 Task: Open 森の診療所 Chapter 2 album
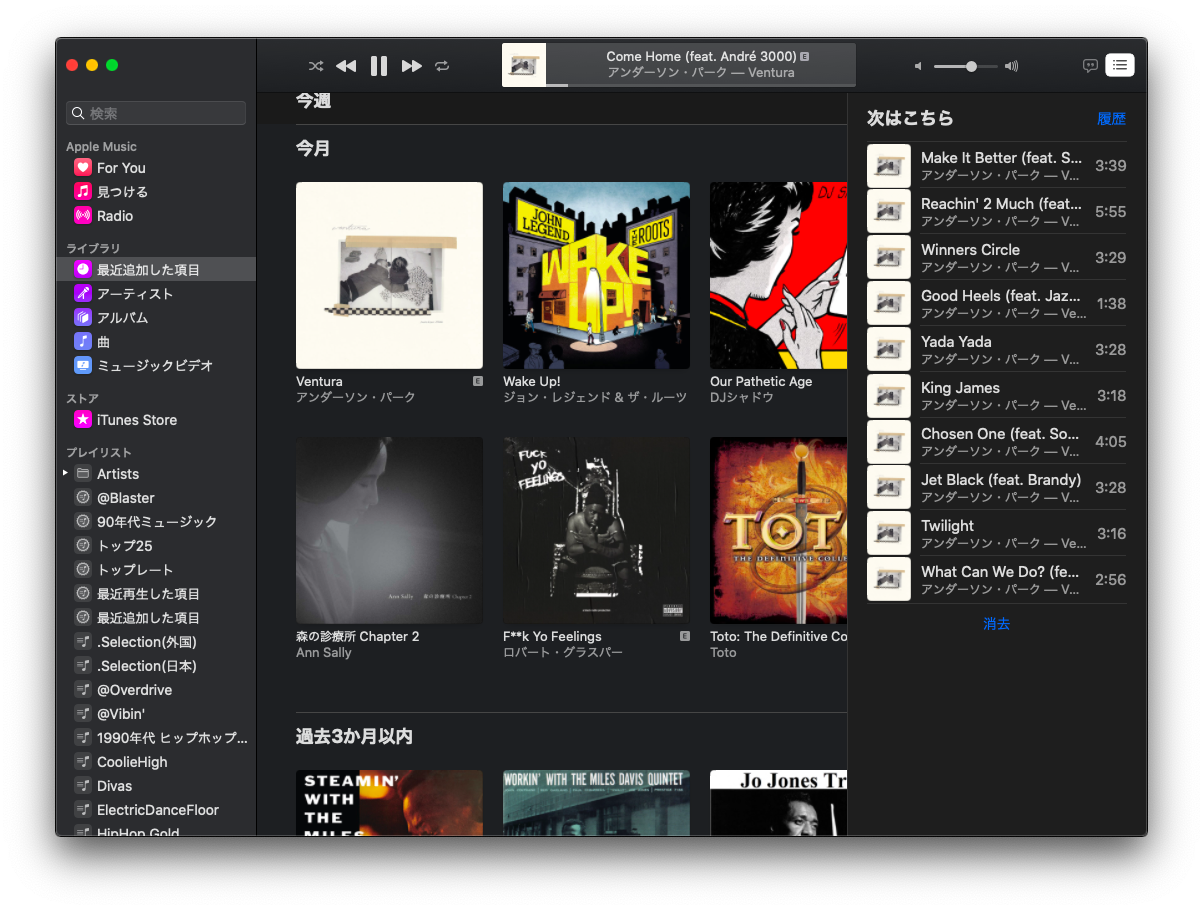[x=389, y=530]
